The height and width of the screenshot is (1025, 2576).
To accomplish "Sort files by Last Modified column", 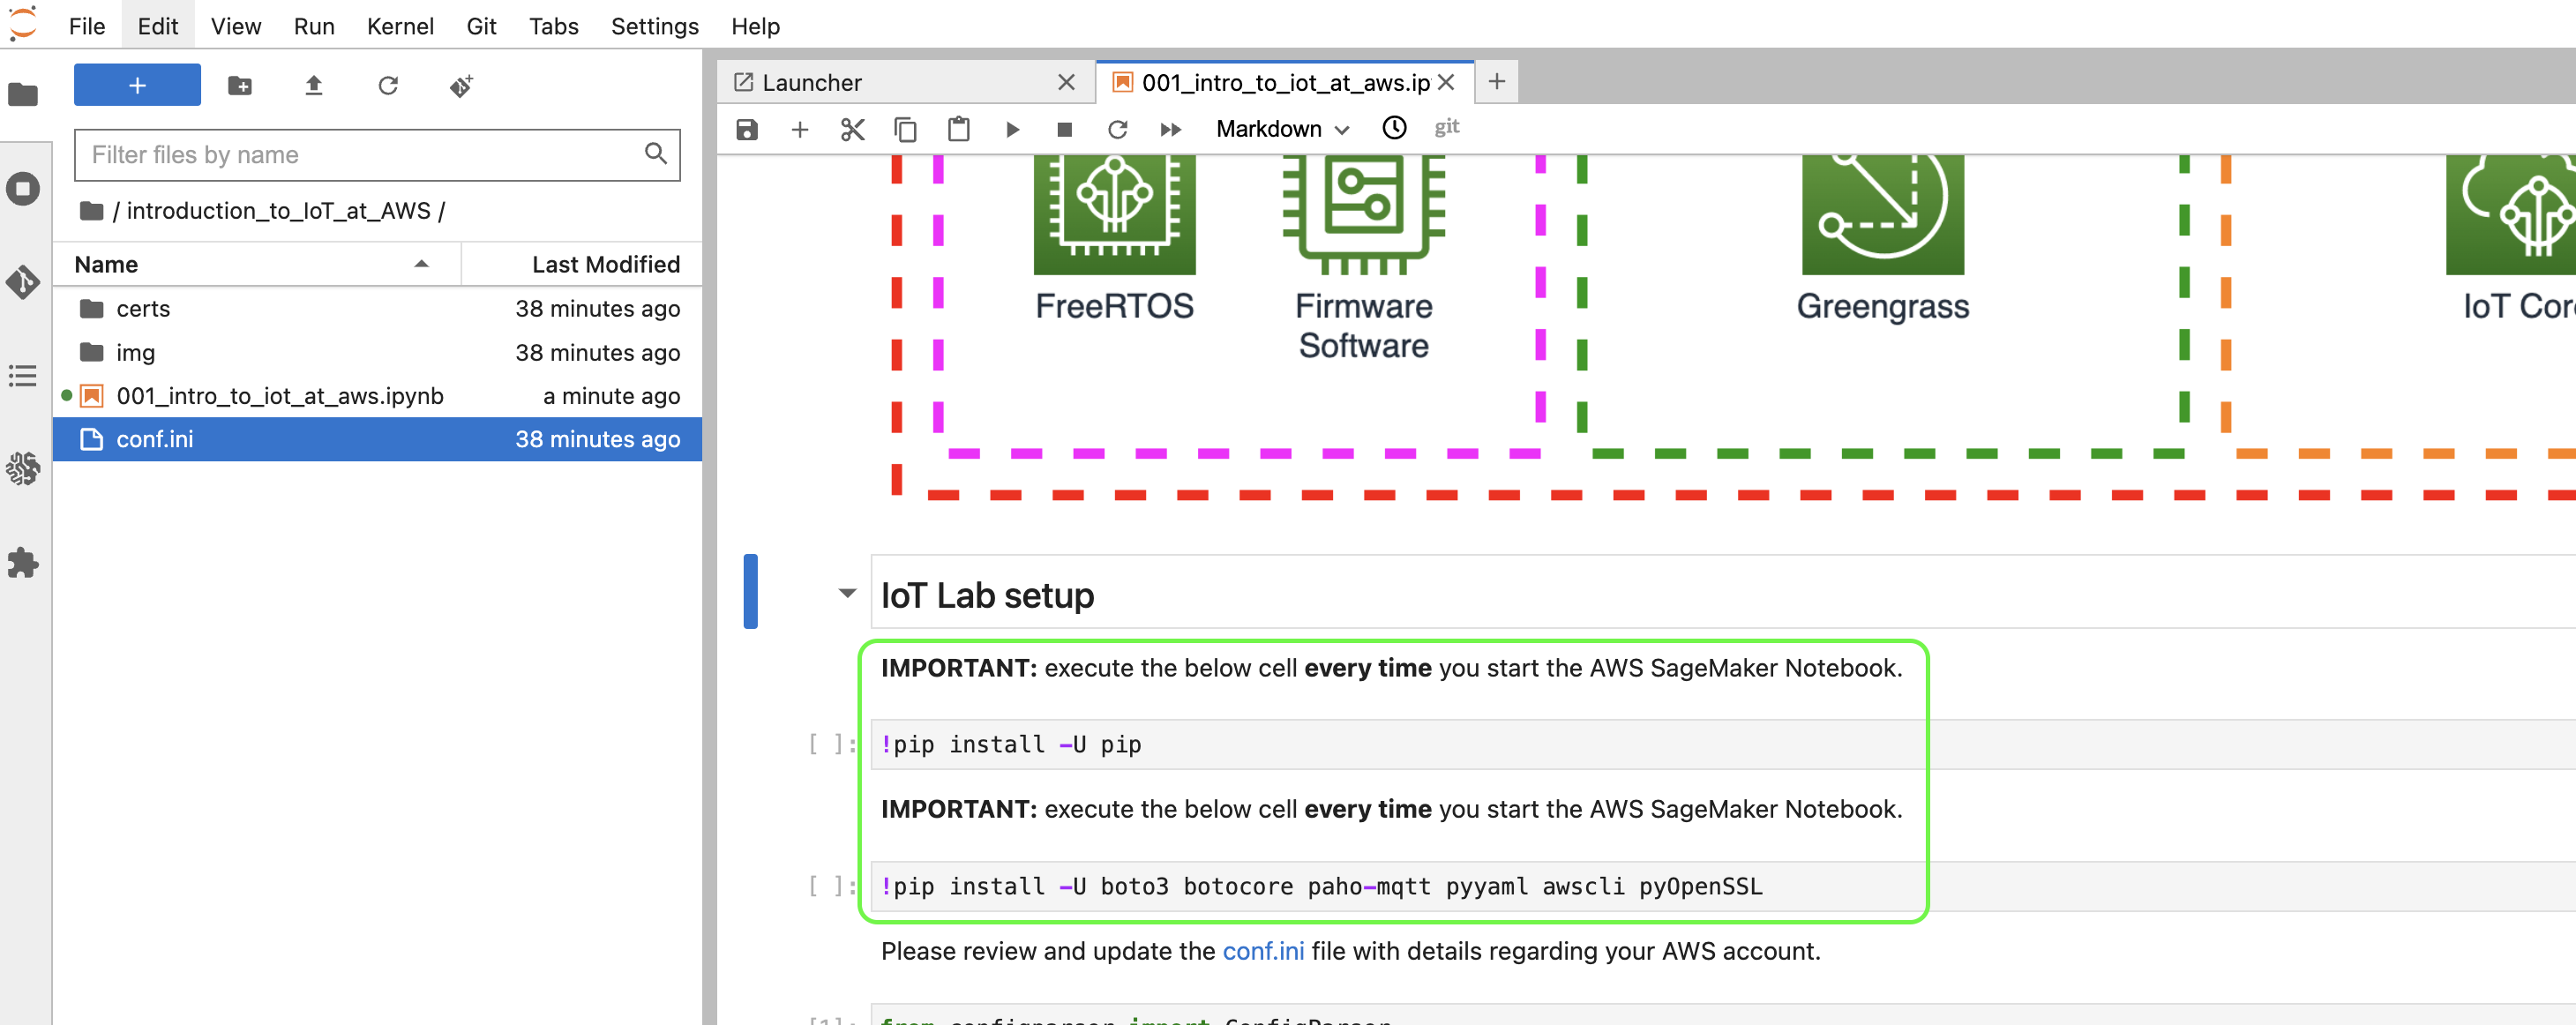I will pyautogui.click(x=582, y=264).
